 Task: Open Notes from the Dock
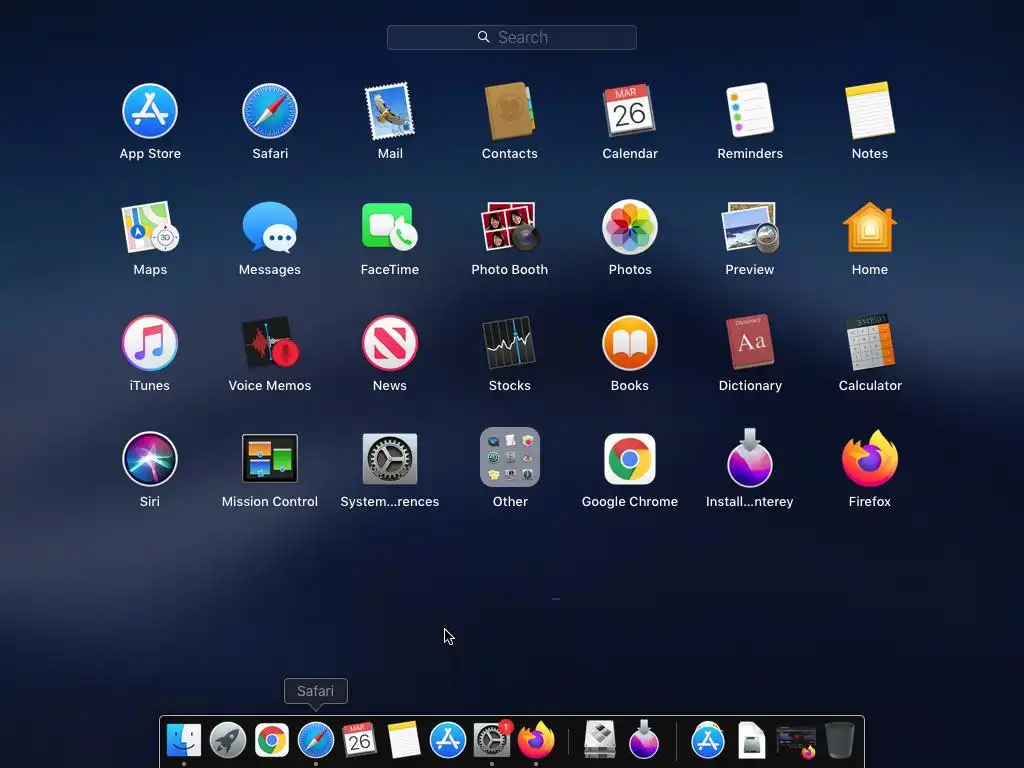(x=404, y=740)
